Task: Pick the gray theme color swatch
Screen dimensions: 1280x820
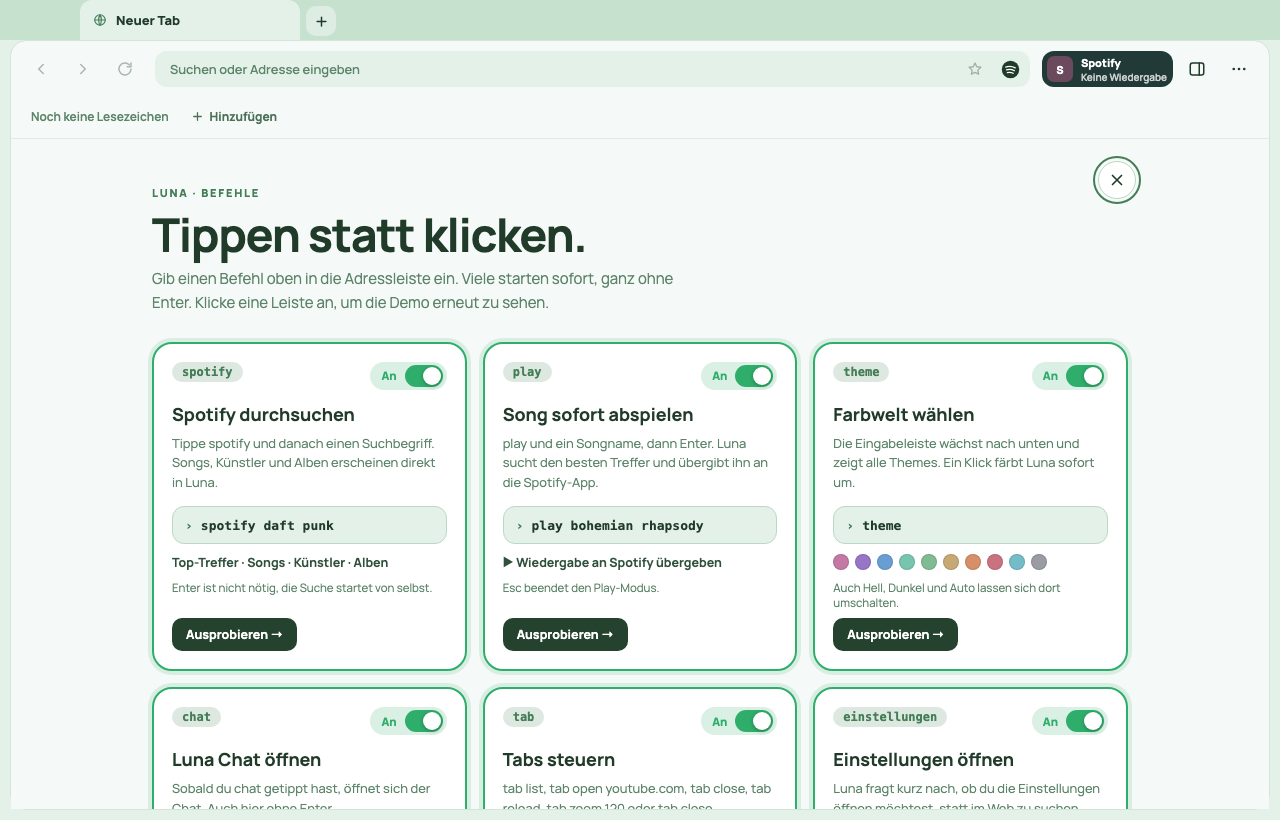Action: point(1039,562)
